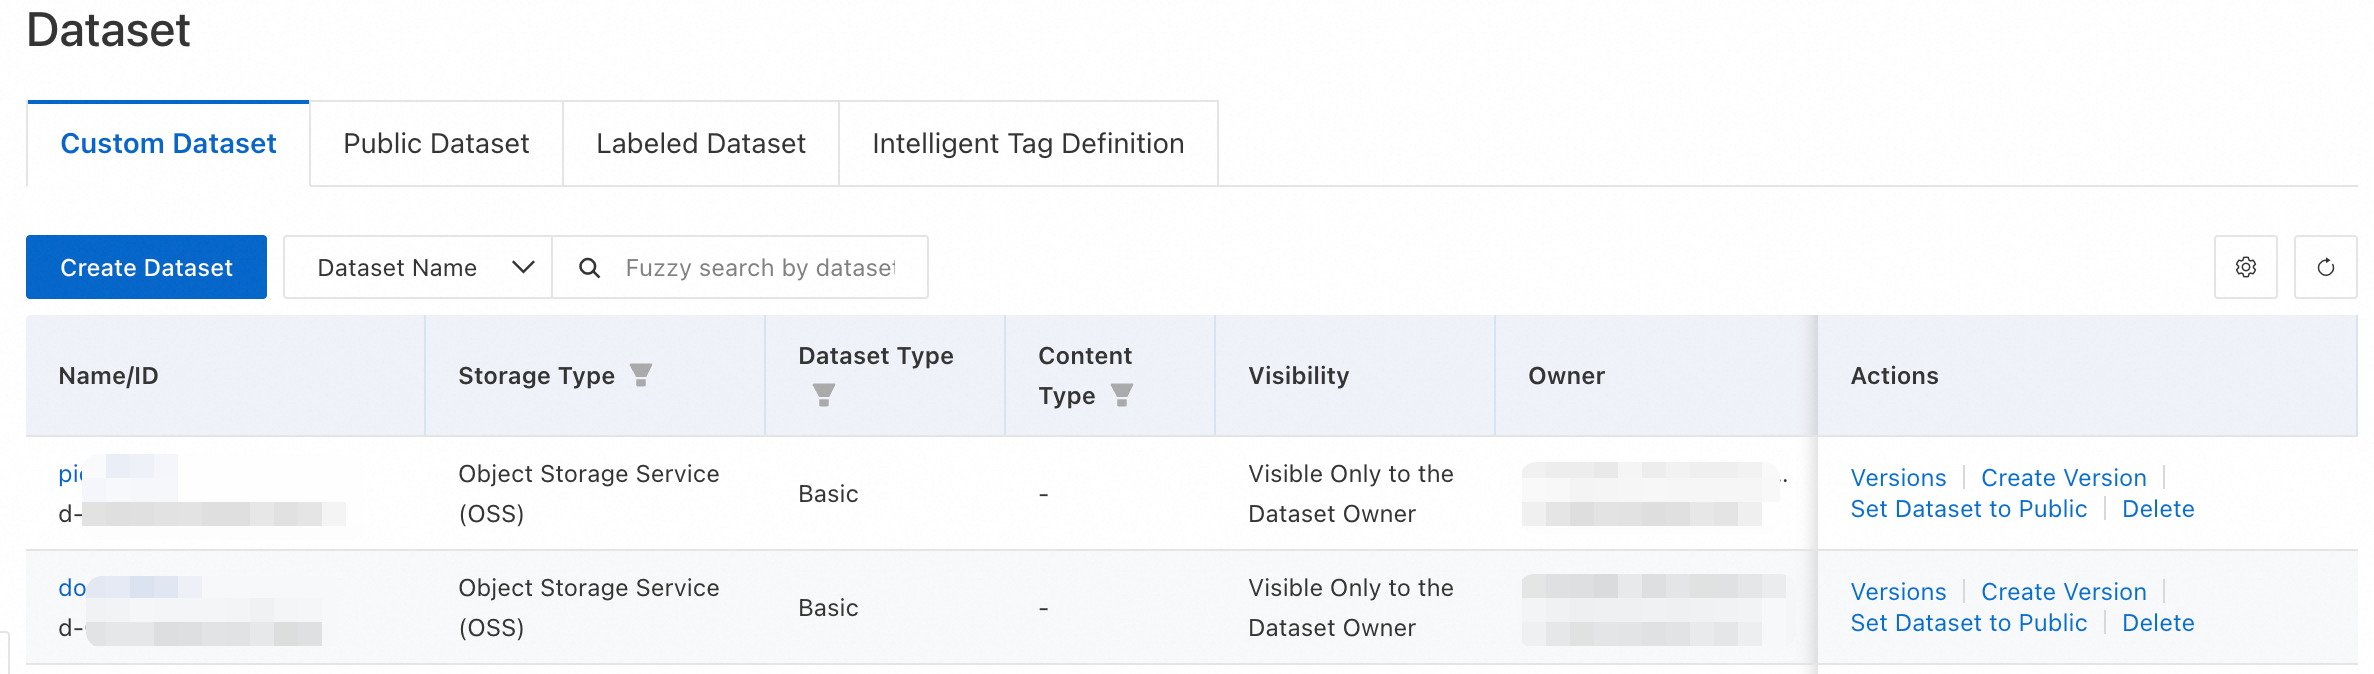Filter by Storage Type funnel icon
Viewport: 2374px width, 674px height.
coord(641,375)
